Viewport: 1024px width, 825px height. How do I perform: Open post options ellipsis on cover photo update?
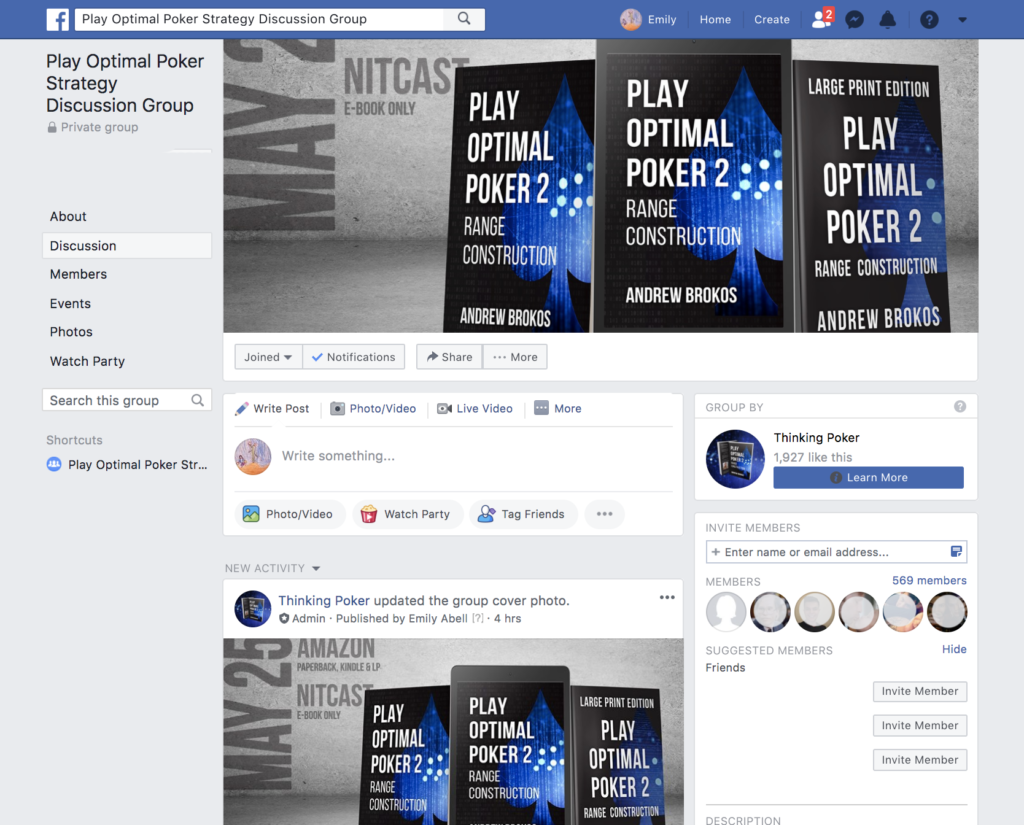coord(667,598)
